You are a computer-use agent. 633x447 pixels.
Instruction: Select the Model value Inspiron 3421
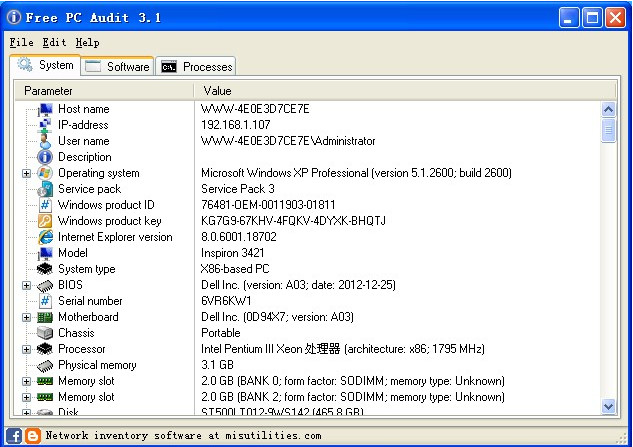tap(233, 253)
